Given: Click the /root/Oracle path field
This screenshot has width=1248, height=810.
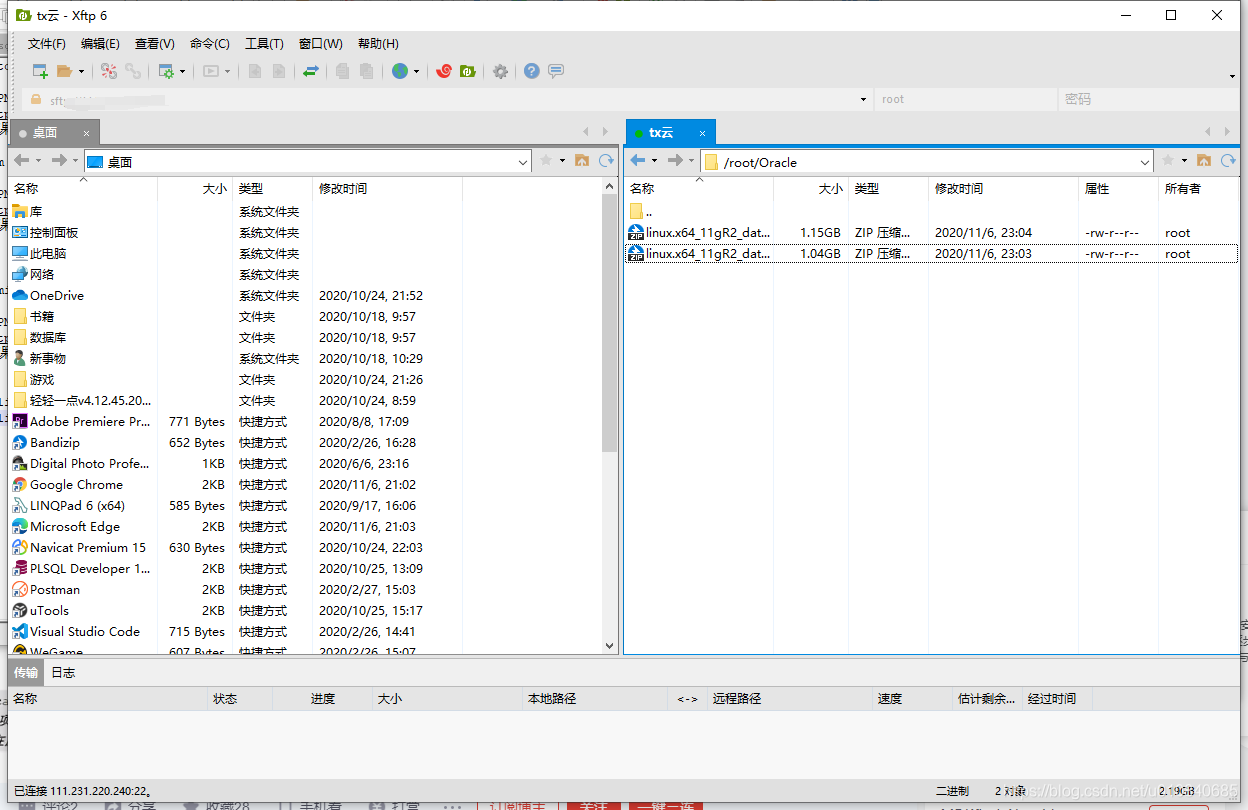Looking at the screenshot, I should [x=927, y=162].
